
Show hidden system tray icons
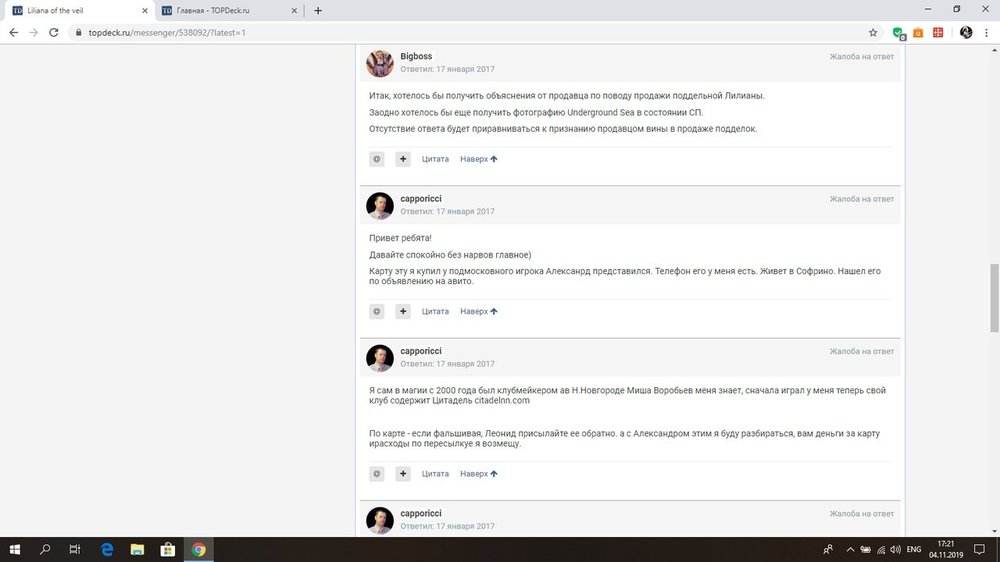coord(848,549)
